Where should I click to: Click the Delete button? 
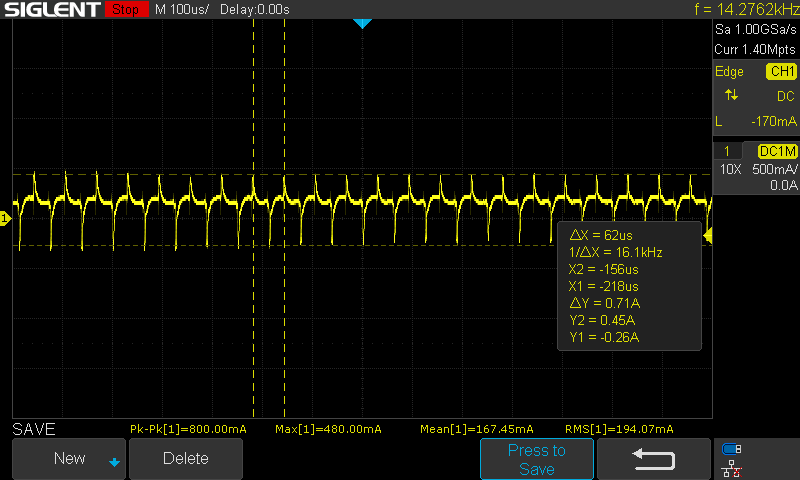click(x=186, y=458)
